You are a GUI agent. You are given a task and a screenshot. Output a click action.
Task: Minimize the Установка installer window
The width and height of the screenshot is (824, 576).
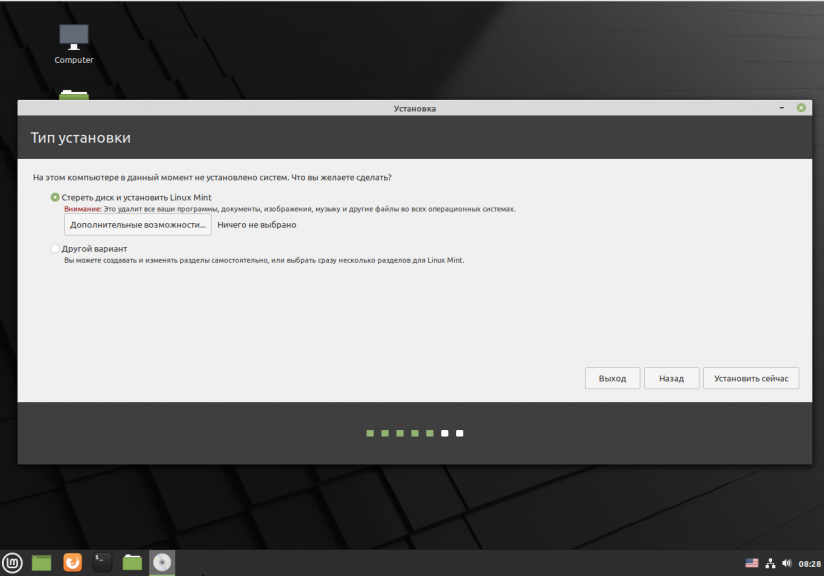[781, 108]
